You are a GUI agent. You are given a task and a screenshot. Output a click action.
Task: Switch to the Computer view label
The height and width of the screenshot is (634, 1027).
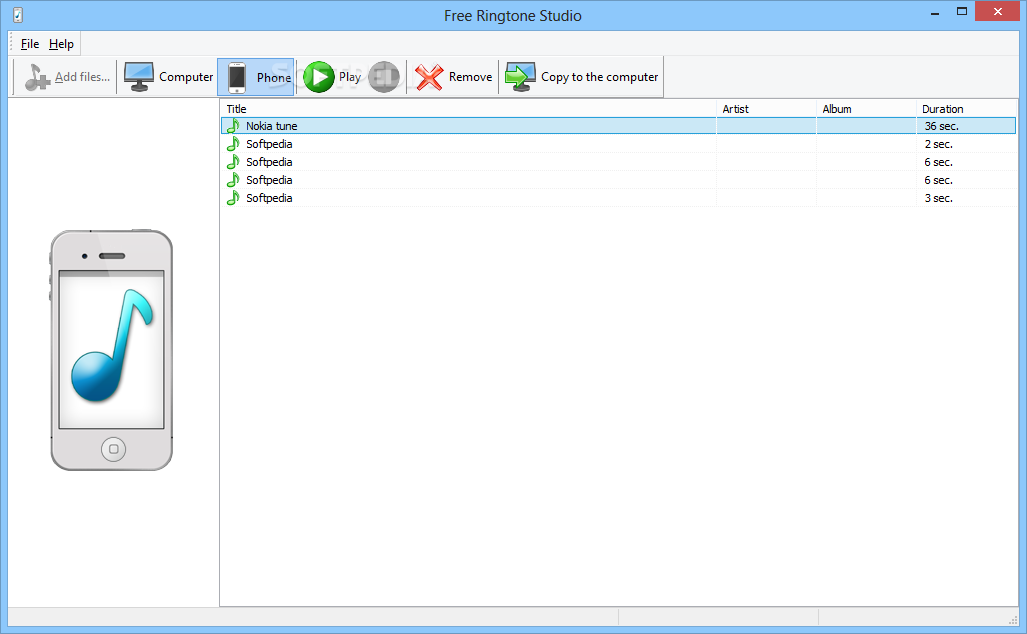(186, 77)
